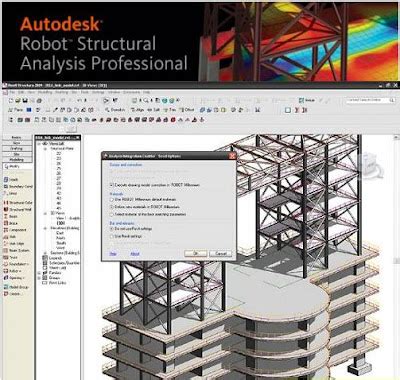This screenshot has height=380, width=400.
Task: Select the Slab Edge tool
Action: tap(14, 244)
